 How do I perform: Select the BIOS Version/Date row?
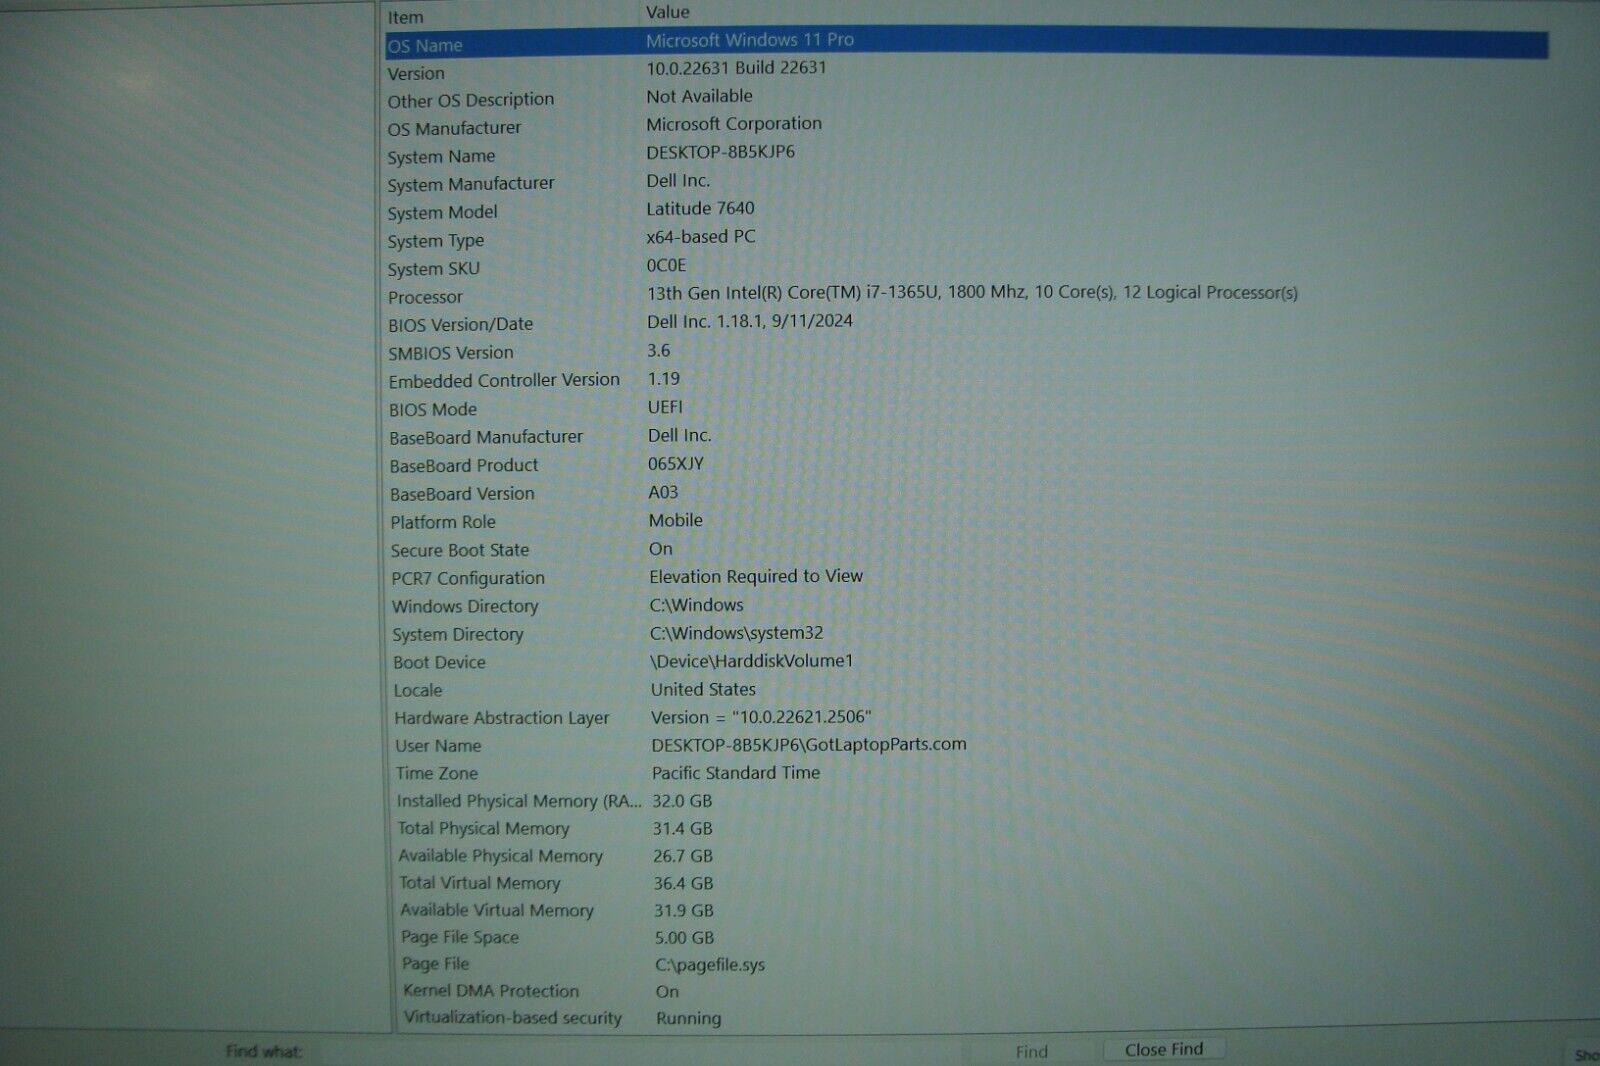click(966, 323)
